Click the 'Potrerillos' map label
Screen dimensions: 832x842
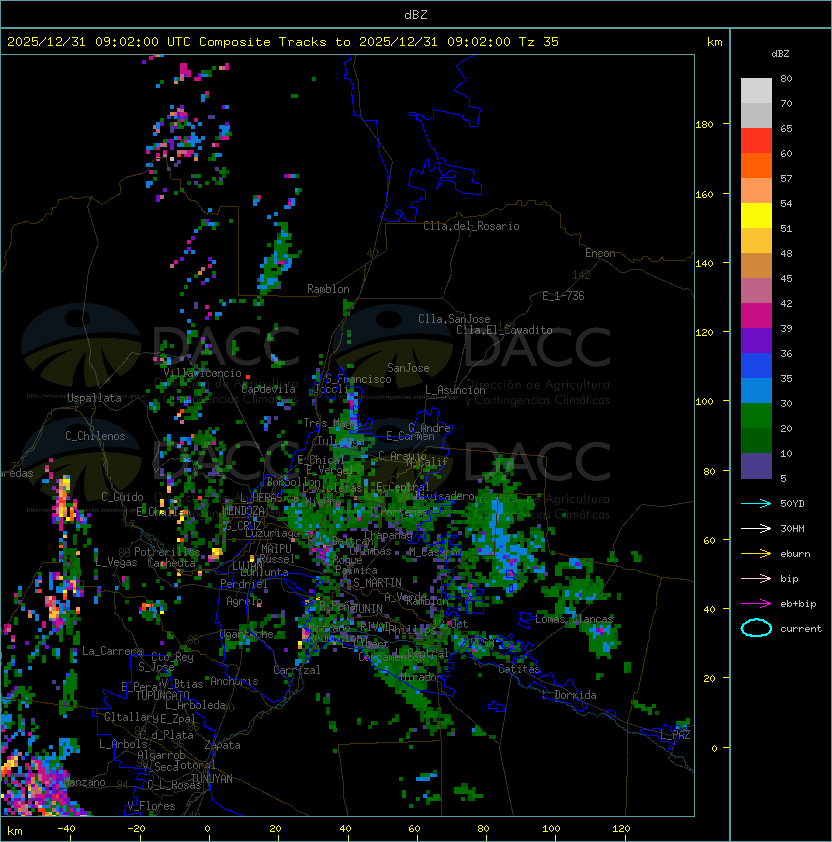(x=167, y=552)
